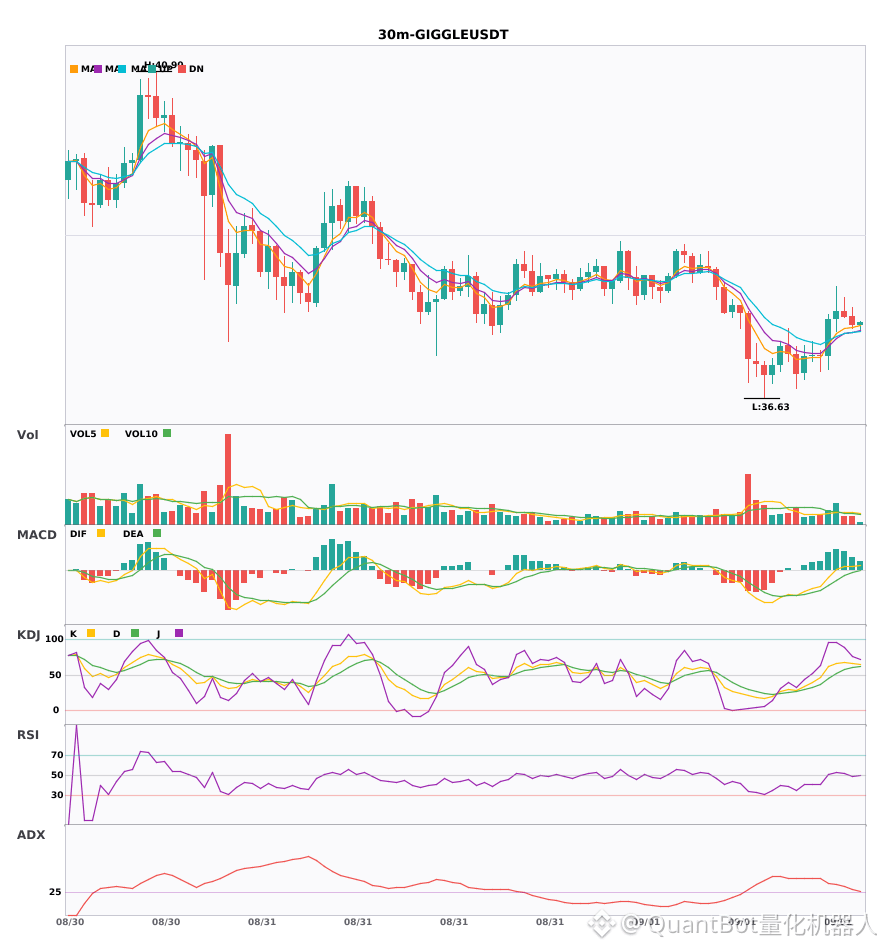
Task: Click the tallest red volume bar
Action: (228, 479)
